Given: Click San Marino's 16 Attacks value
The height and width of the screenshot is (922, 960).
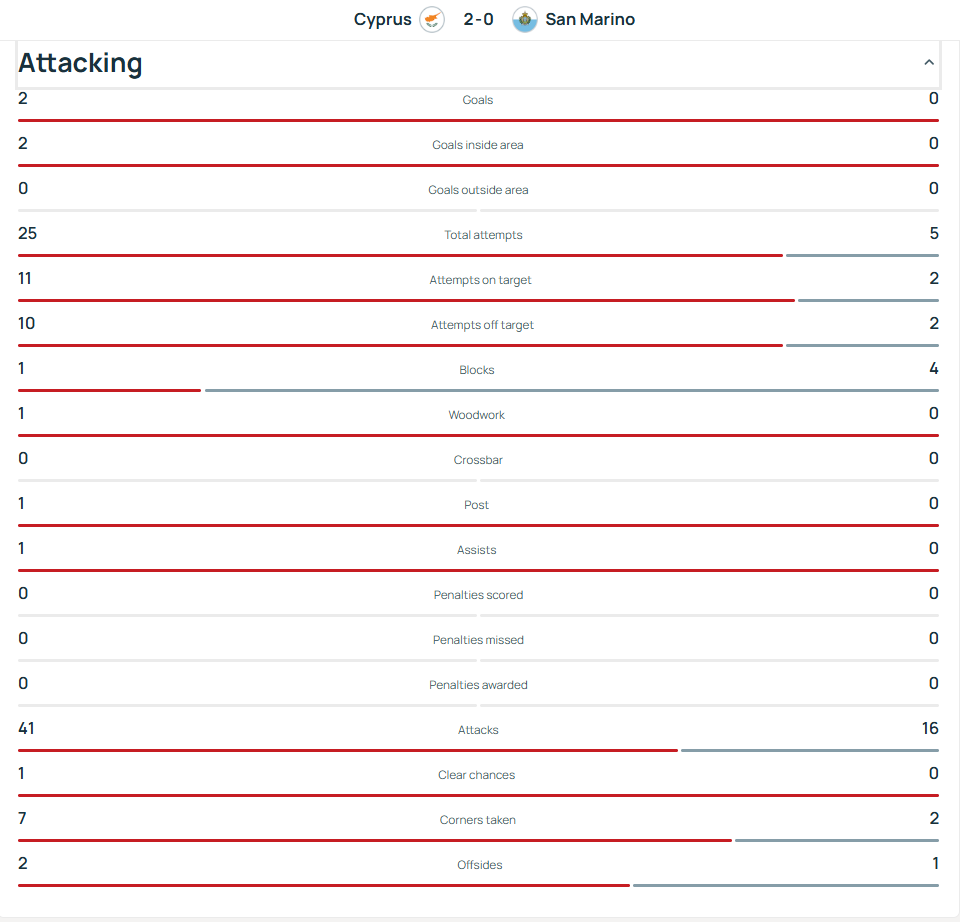Looking at the screenshot, I should [x=930, y=729].
